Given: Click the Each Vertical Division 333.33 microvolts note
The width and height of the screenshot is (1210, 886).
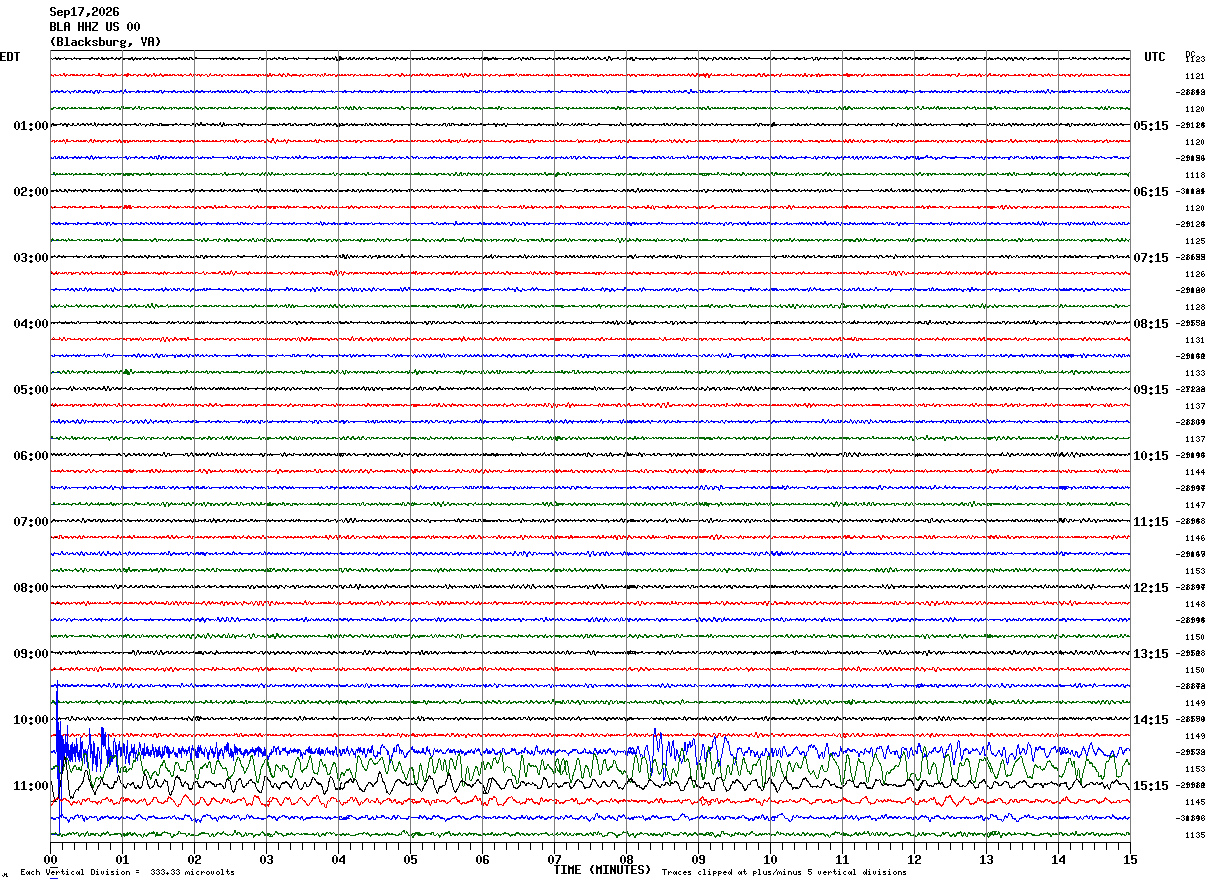Looking at the screenshot, I should pyautogui.click(x=127, y=873).
